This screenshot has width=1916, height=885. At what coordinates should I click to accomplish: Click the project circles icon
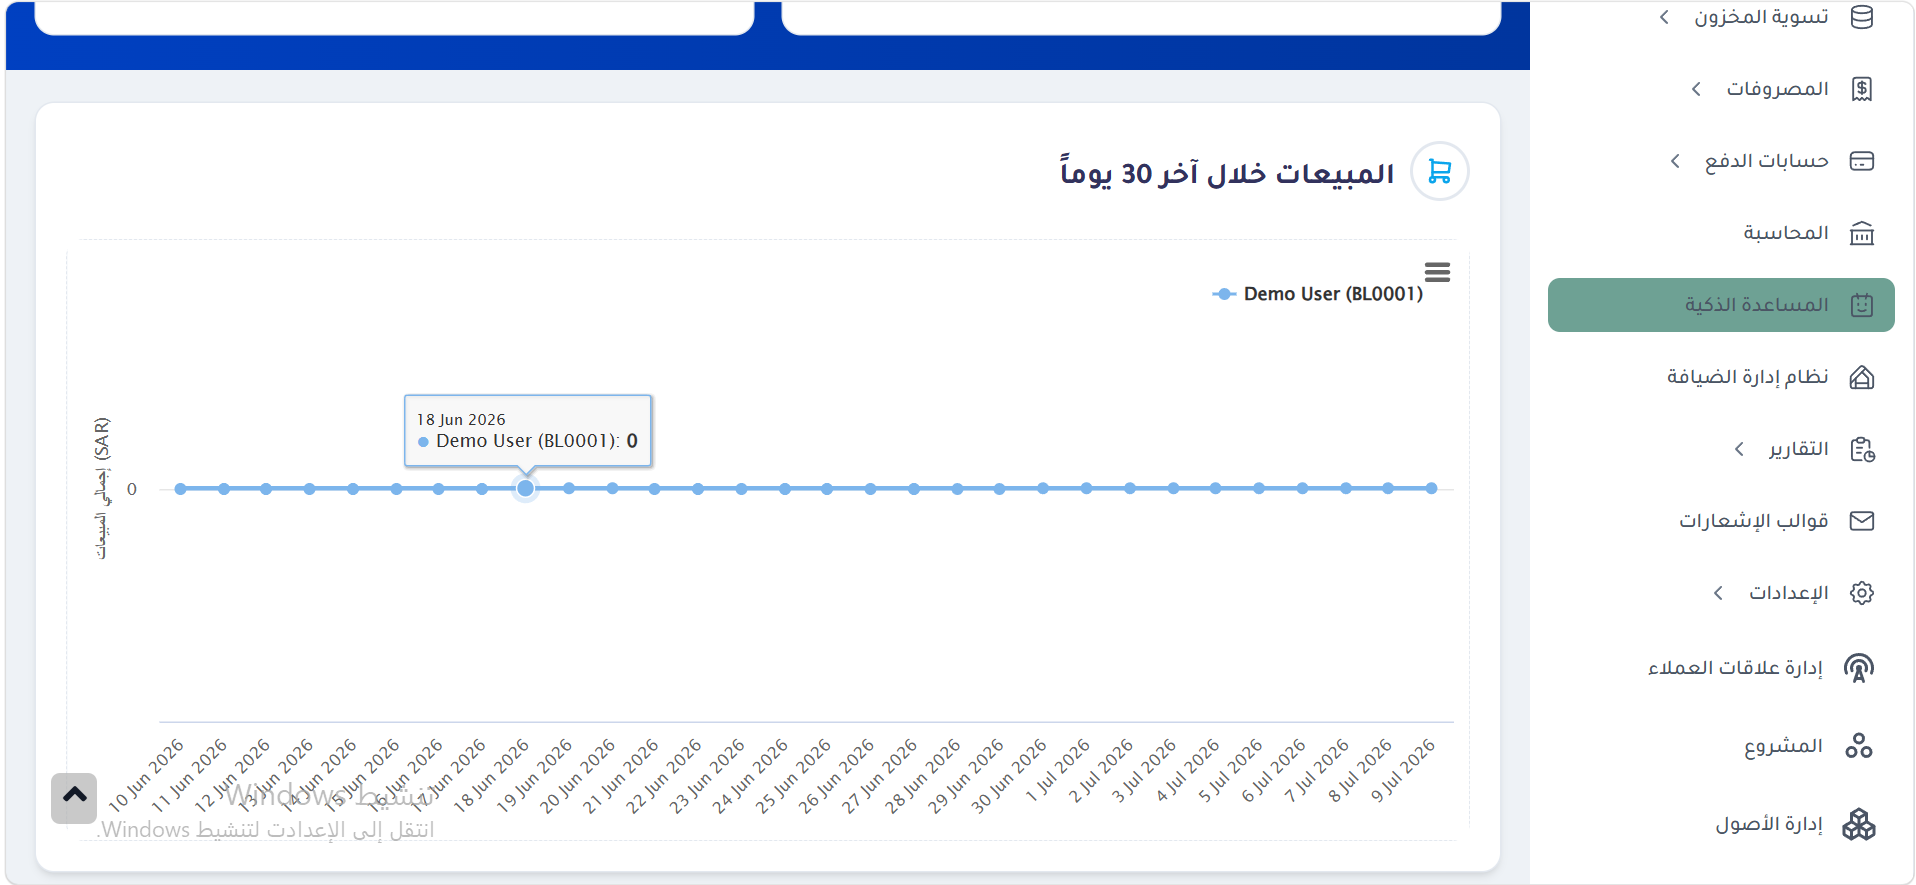tap(1858, 746)
